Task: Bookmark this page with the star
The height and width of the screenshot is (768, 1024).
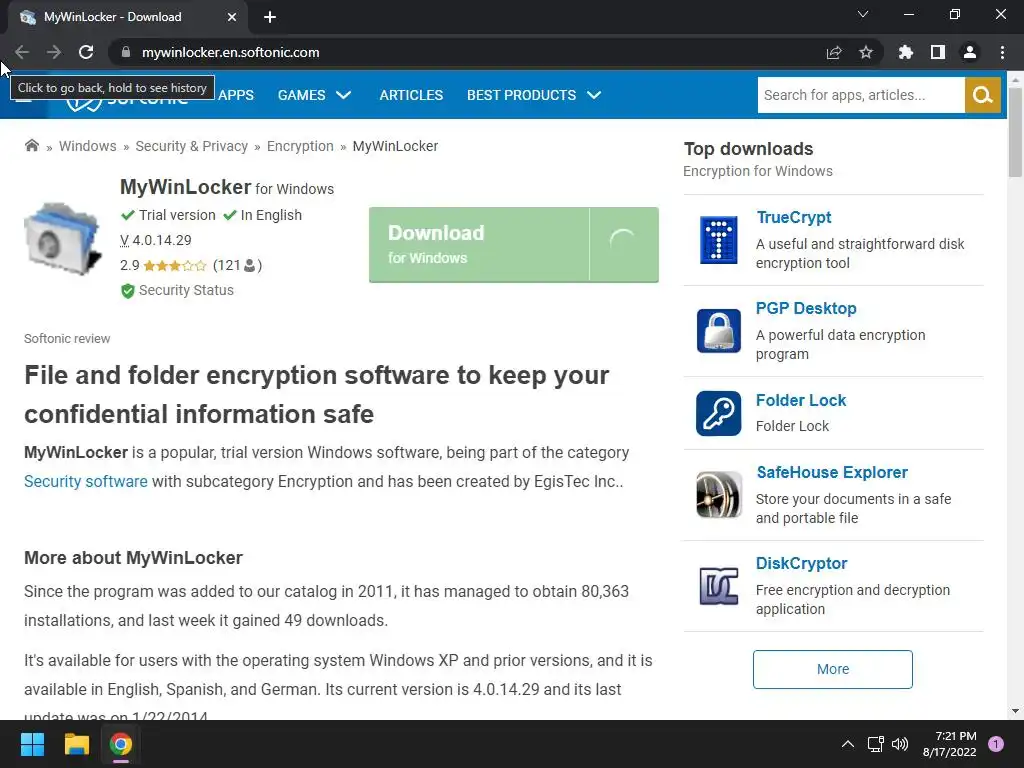Action: (866, 52)
